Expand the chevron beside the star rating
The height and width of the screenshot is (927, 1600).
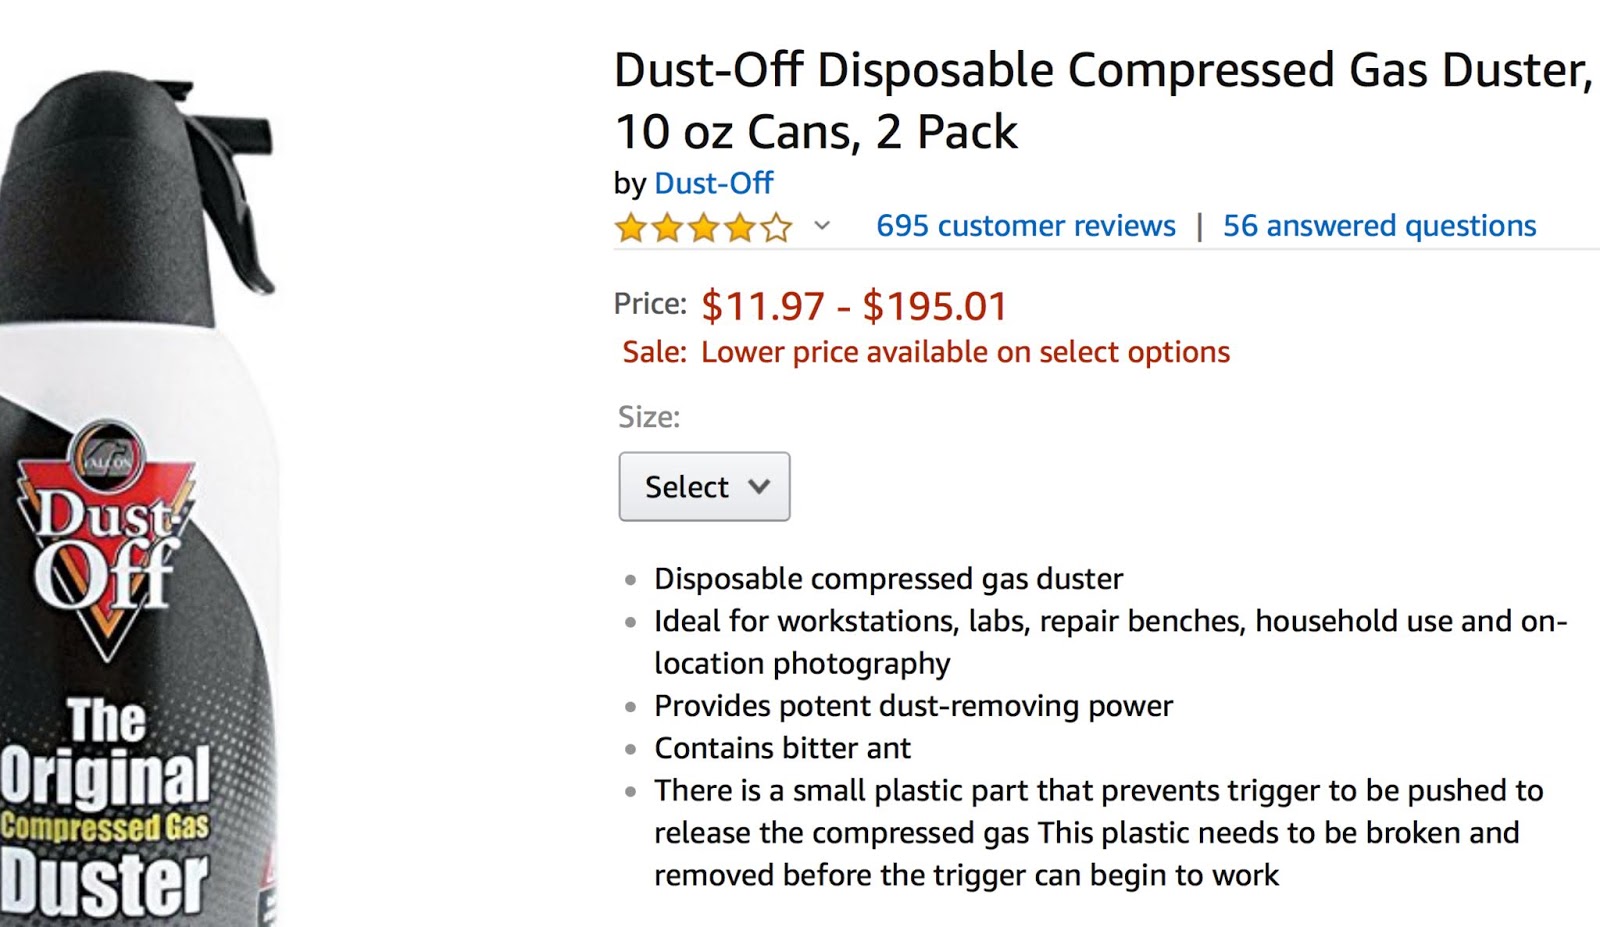[x=822, y=226]
